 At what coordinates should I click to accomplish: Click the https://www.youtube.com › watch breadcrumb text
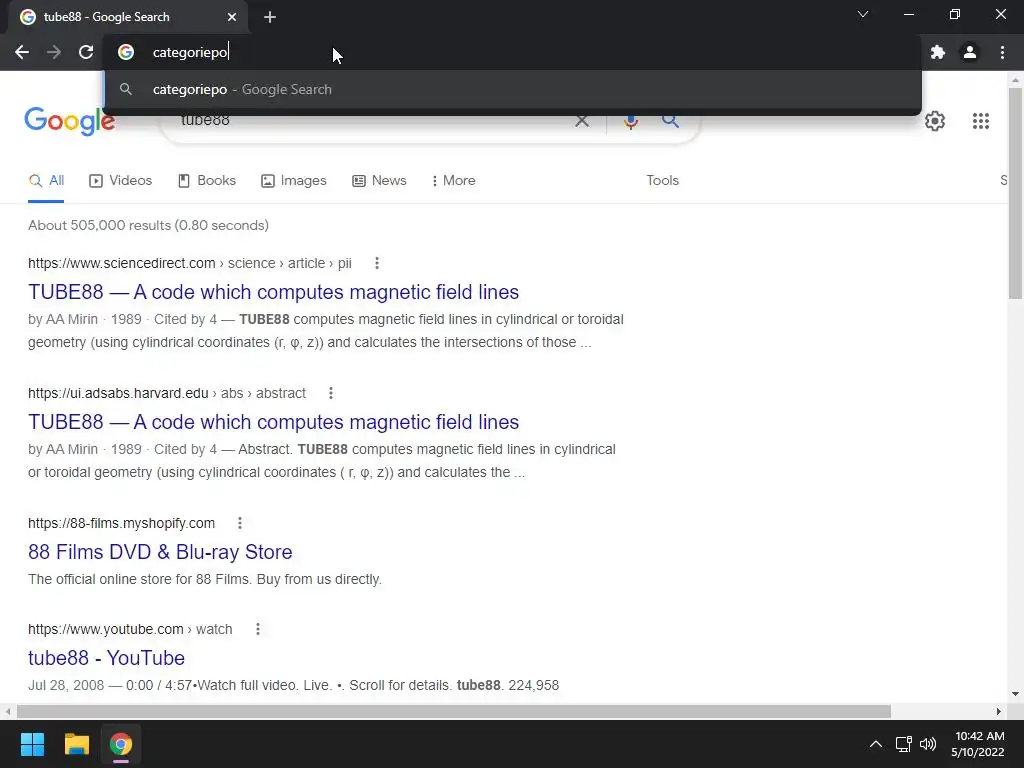click(130, 629)
